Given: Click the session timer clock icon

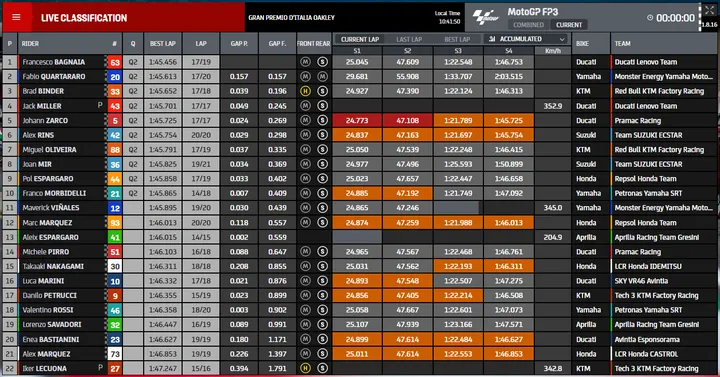Looking at the screenshot, I should (x=650, y=17).
